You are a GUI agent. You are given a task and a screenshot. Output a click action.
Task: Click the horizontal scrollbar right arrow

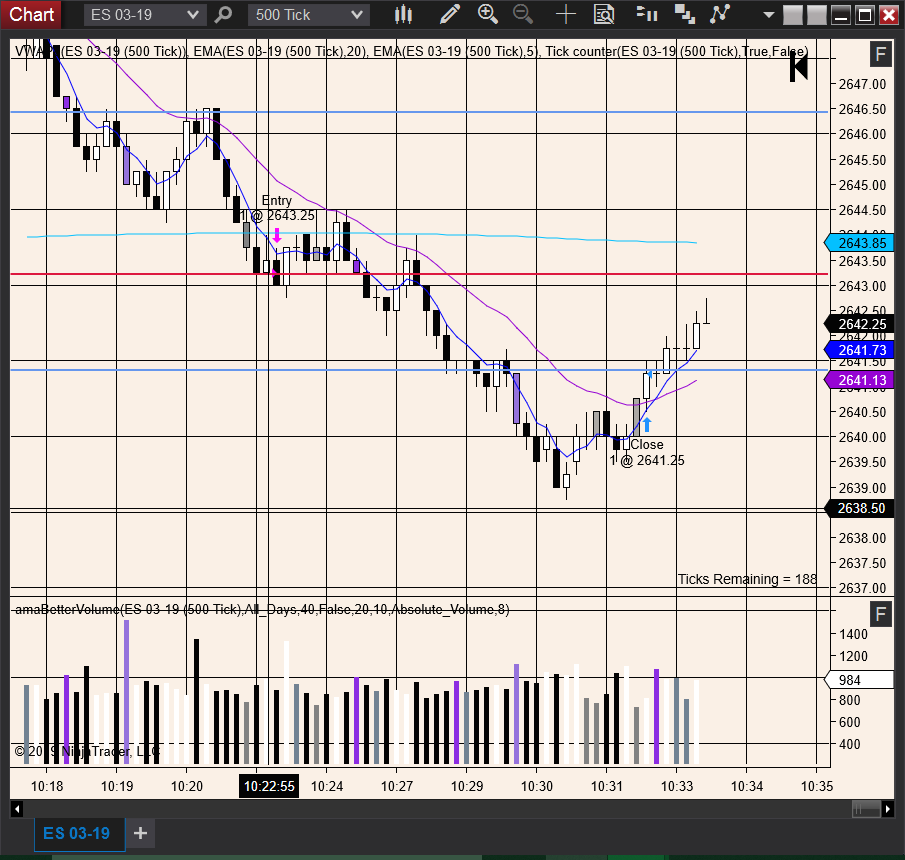point(887,809)
